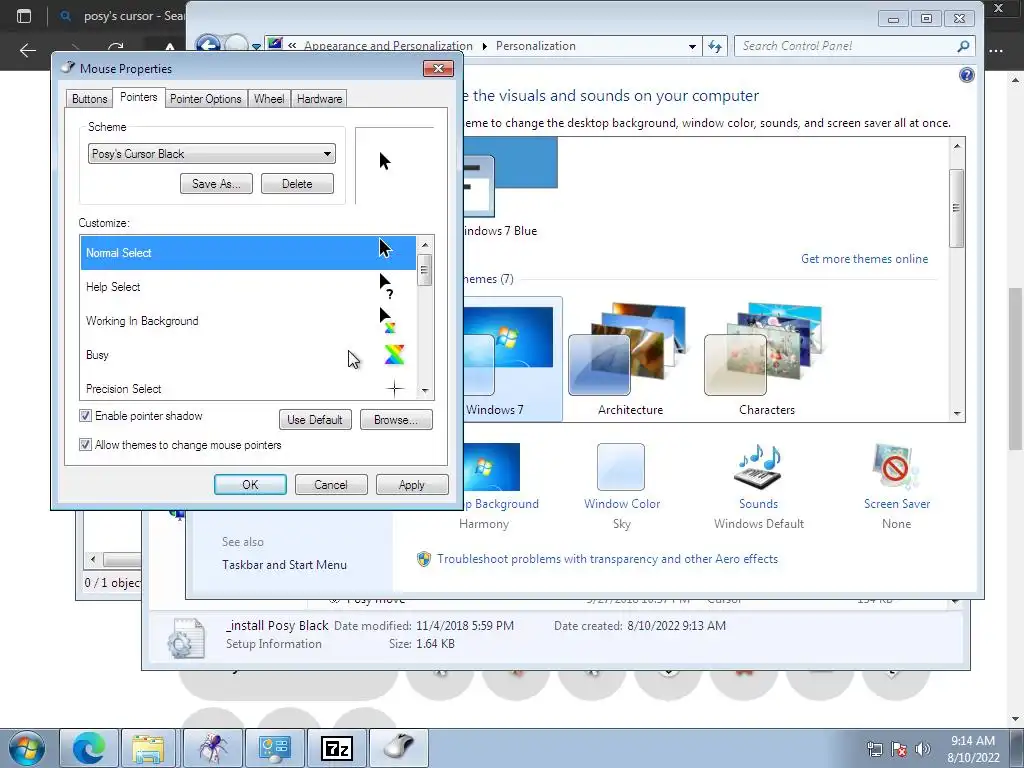This screenshot has height=768, width=1024.
Task: Open the Window Color swatch icon
Action: click(620, 466)
